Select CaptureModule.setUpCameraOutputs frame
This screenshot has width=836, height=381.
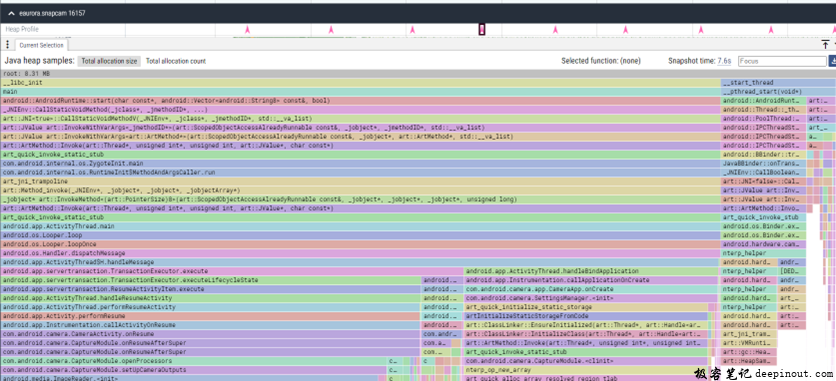[194, 370]
